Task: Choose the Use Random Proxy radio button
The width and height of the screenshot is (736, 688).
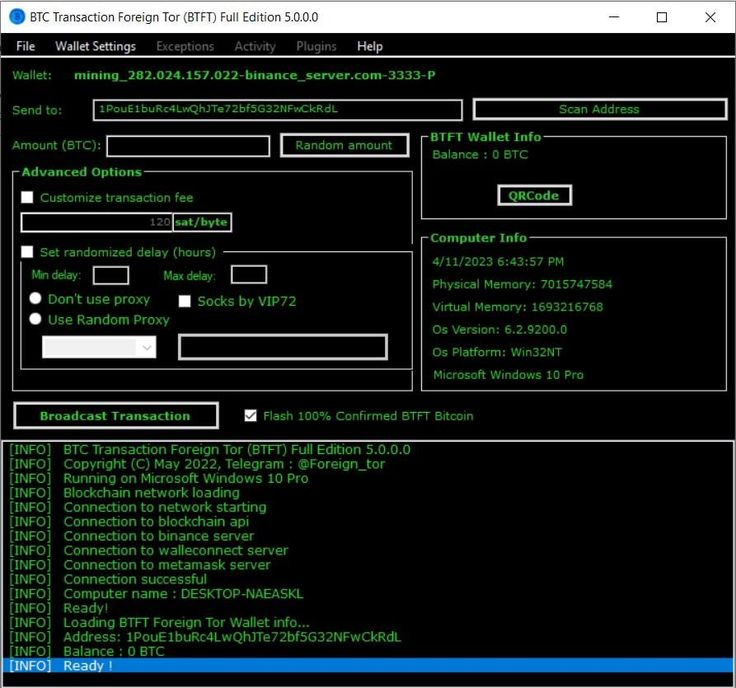Action: coord(36,319)
